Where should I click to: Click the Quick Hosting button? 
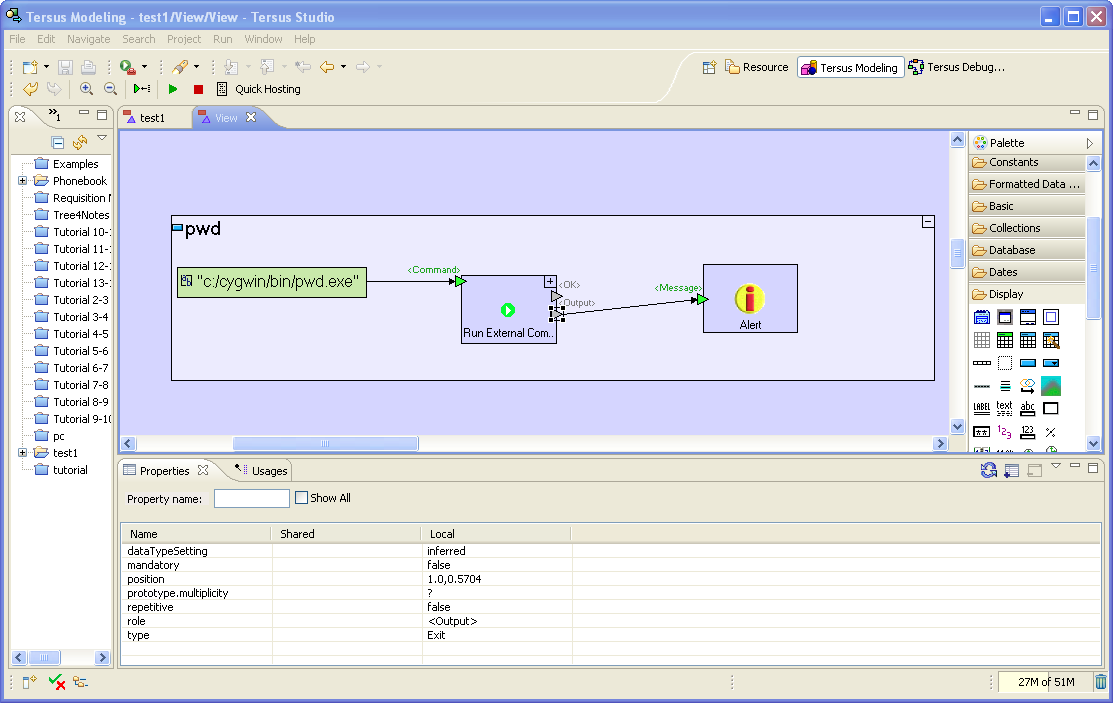[258, 89]
